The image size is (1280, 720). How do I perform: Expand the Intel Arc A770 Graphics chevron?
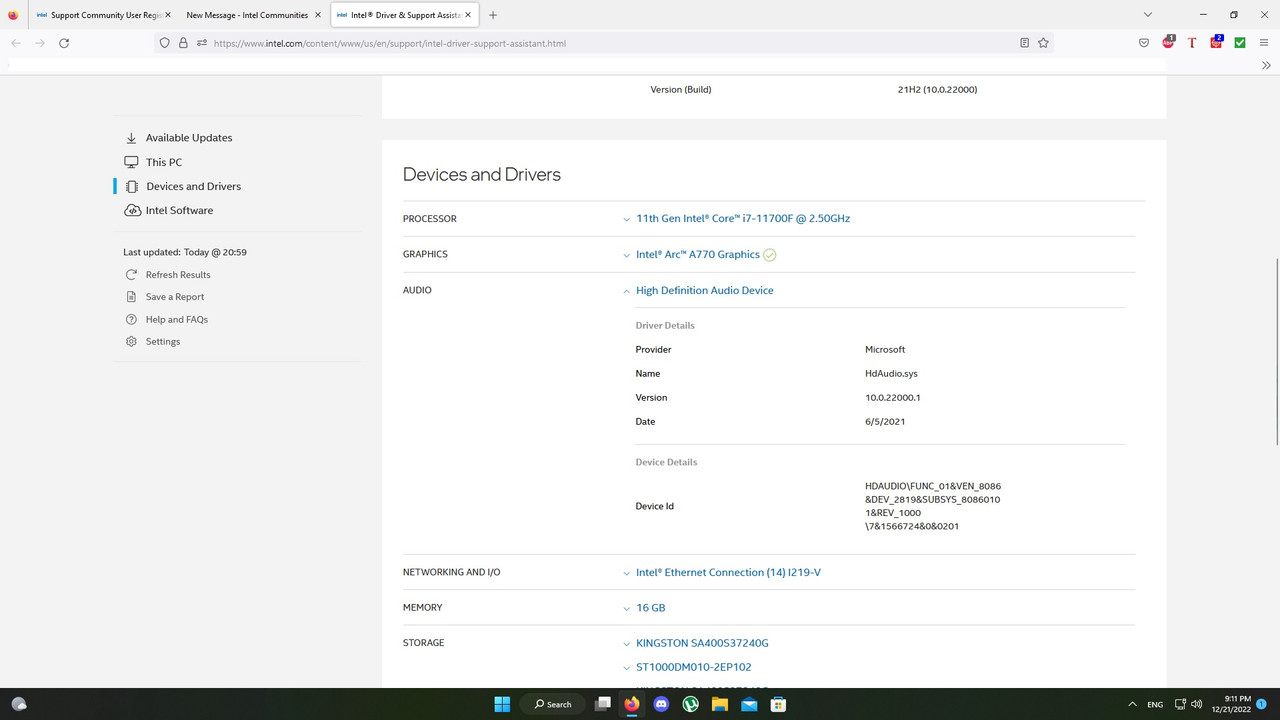(627, 255)
